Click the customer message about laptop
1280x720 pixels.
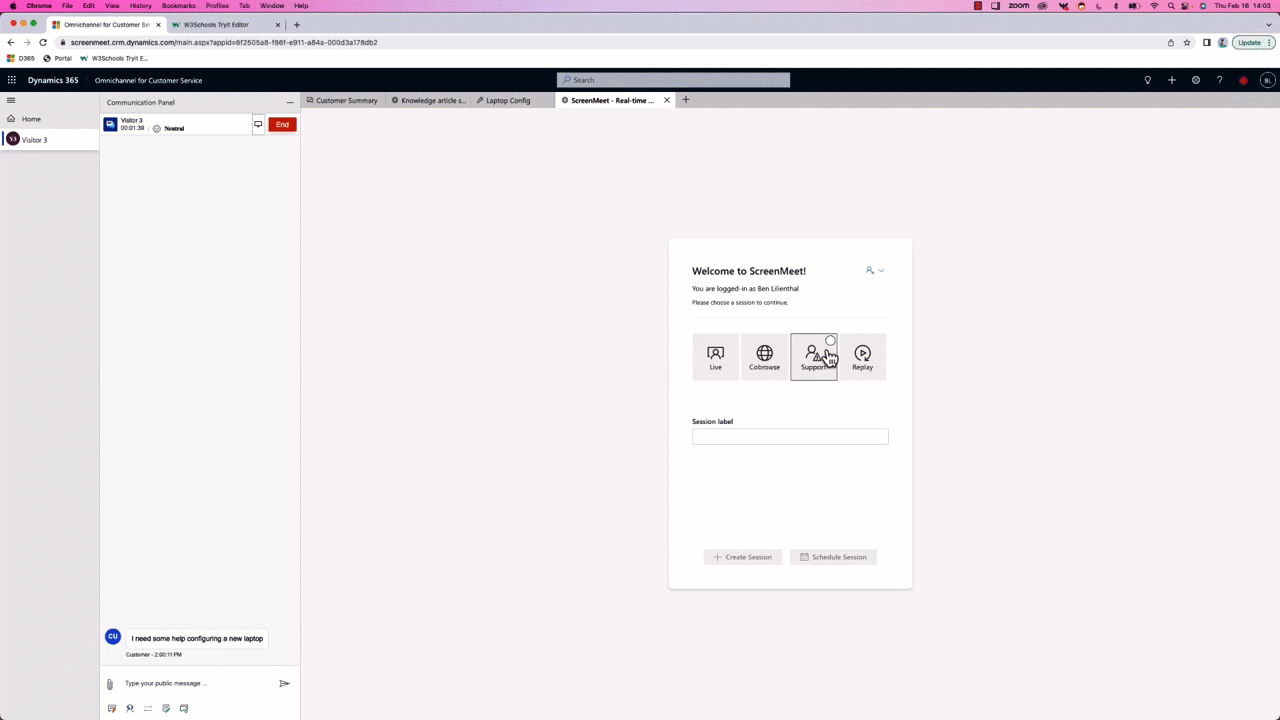(x=197, y=638)
